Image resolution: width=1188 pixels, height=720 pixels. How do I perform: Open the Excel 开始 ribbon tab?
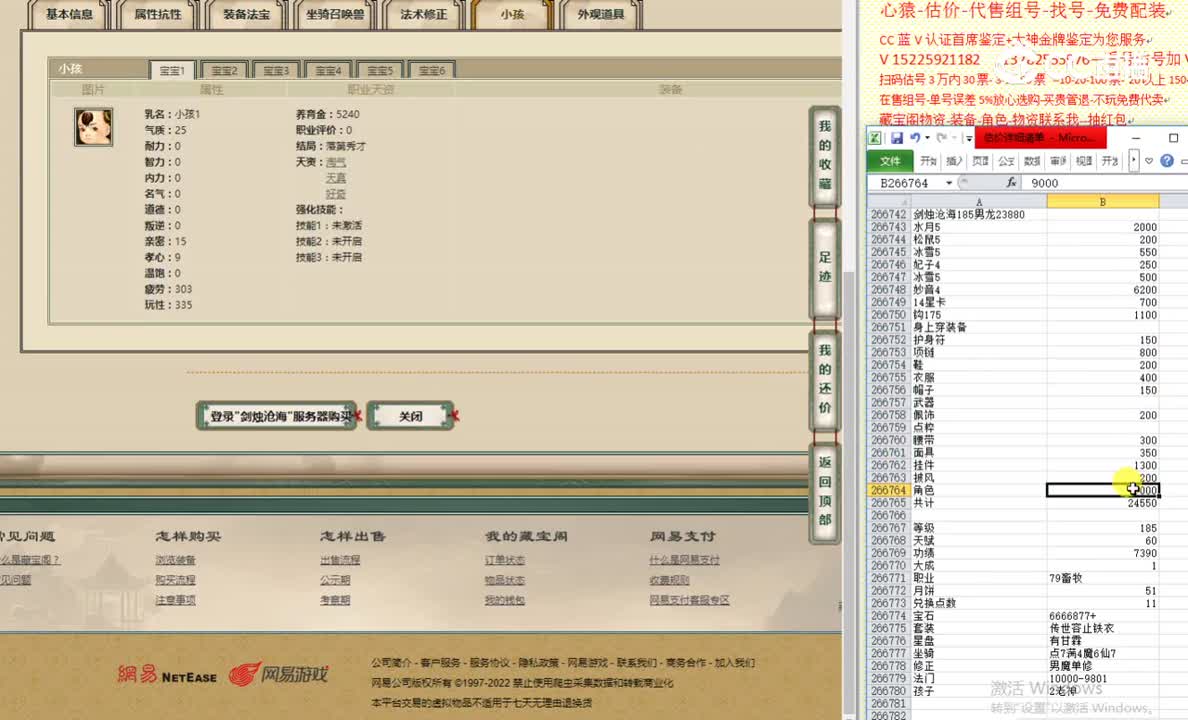coord(928,161)
